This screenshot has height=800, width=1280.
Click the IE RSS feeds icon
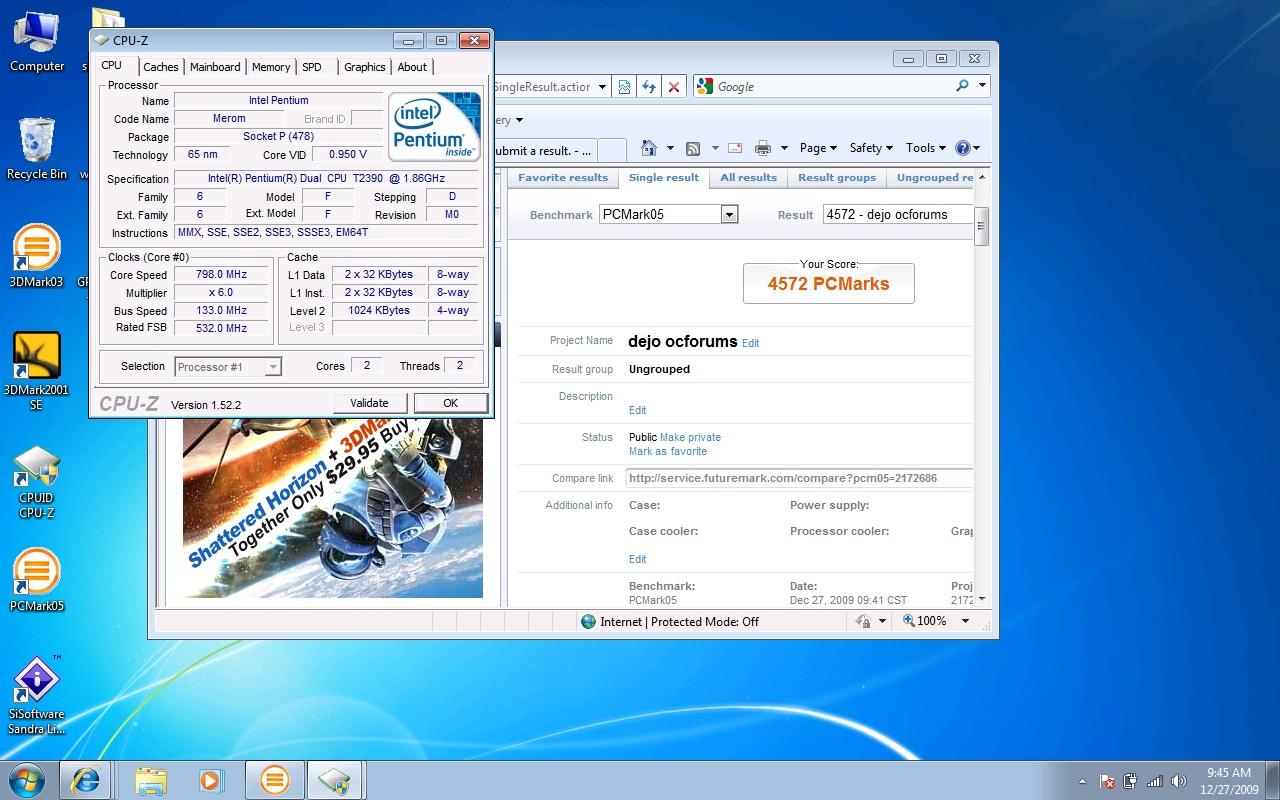pyautogui.click(x=693, y=148)
